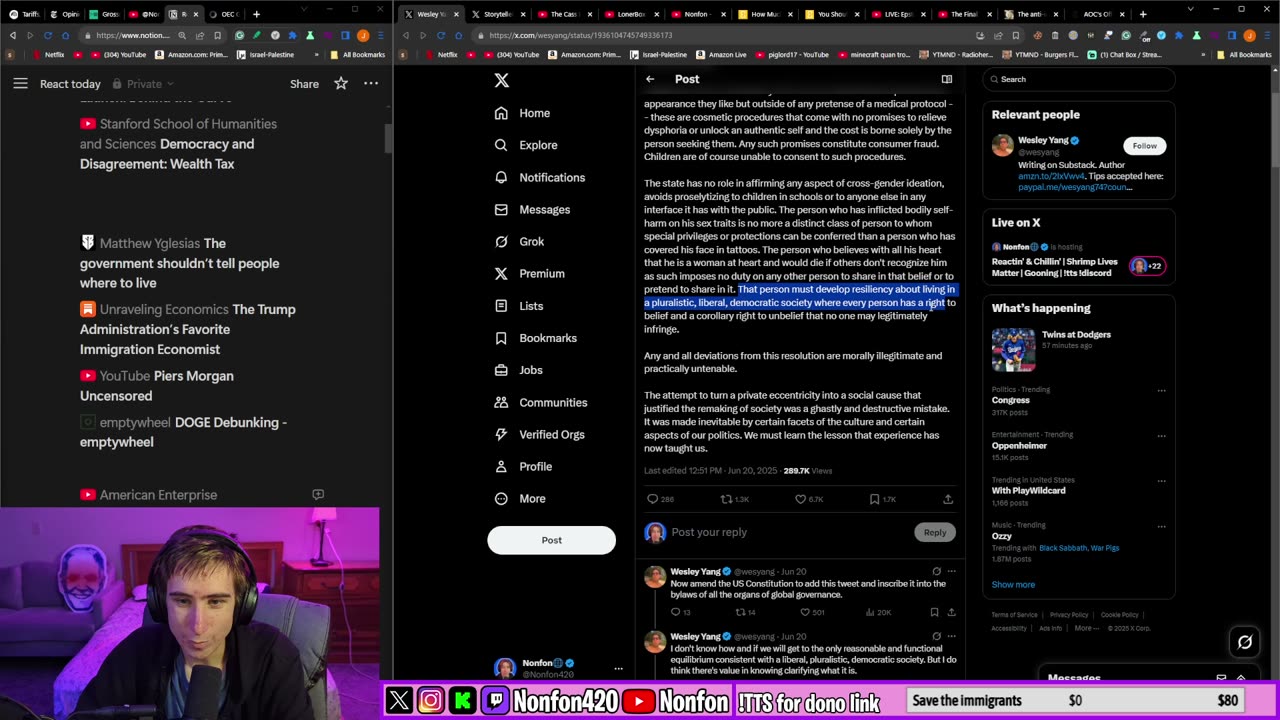Open options for the Congress trend
This screenshot has width=1280, height=720.
[x=1161, y=390]
